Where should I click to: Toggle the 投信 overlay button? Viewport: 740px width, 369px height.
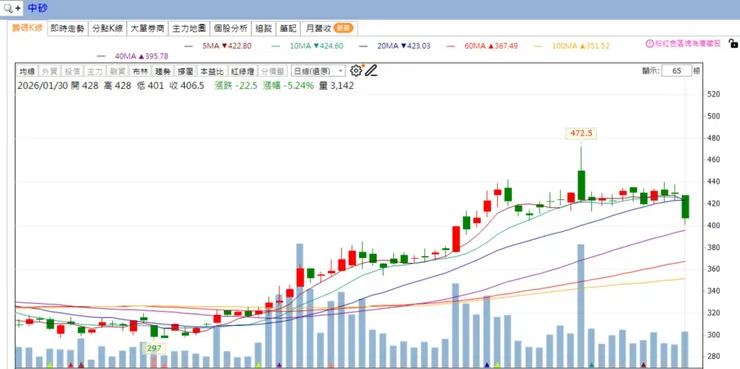click(x=72, y=72)
